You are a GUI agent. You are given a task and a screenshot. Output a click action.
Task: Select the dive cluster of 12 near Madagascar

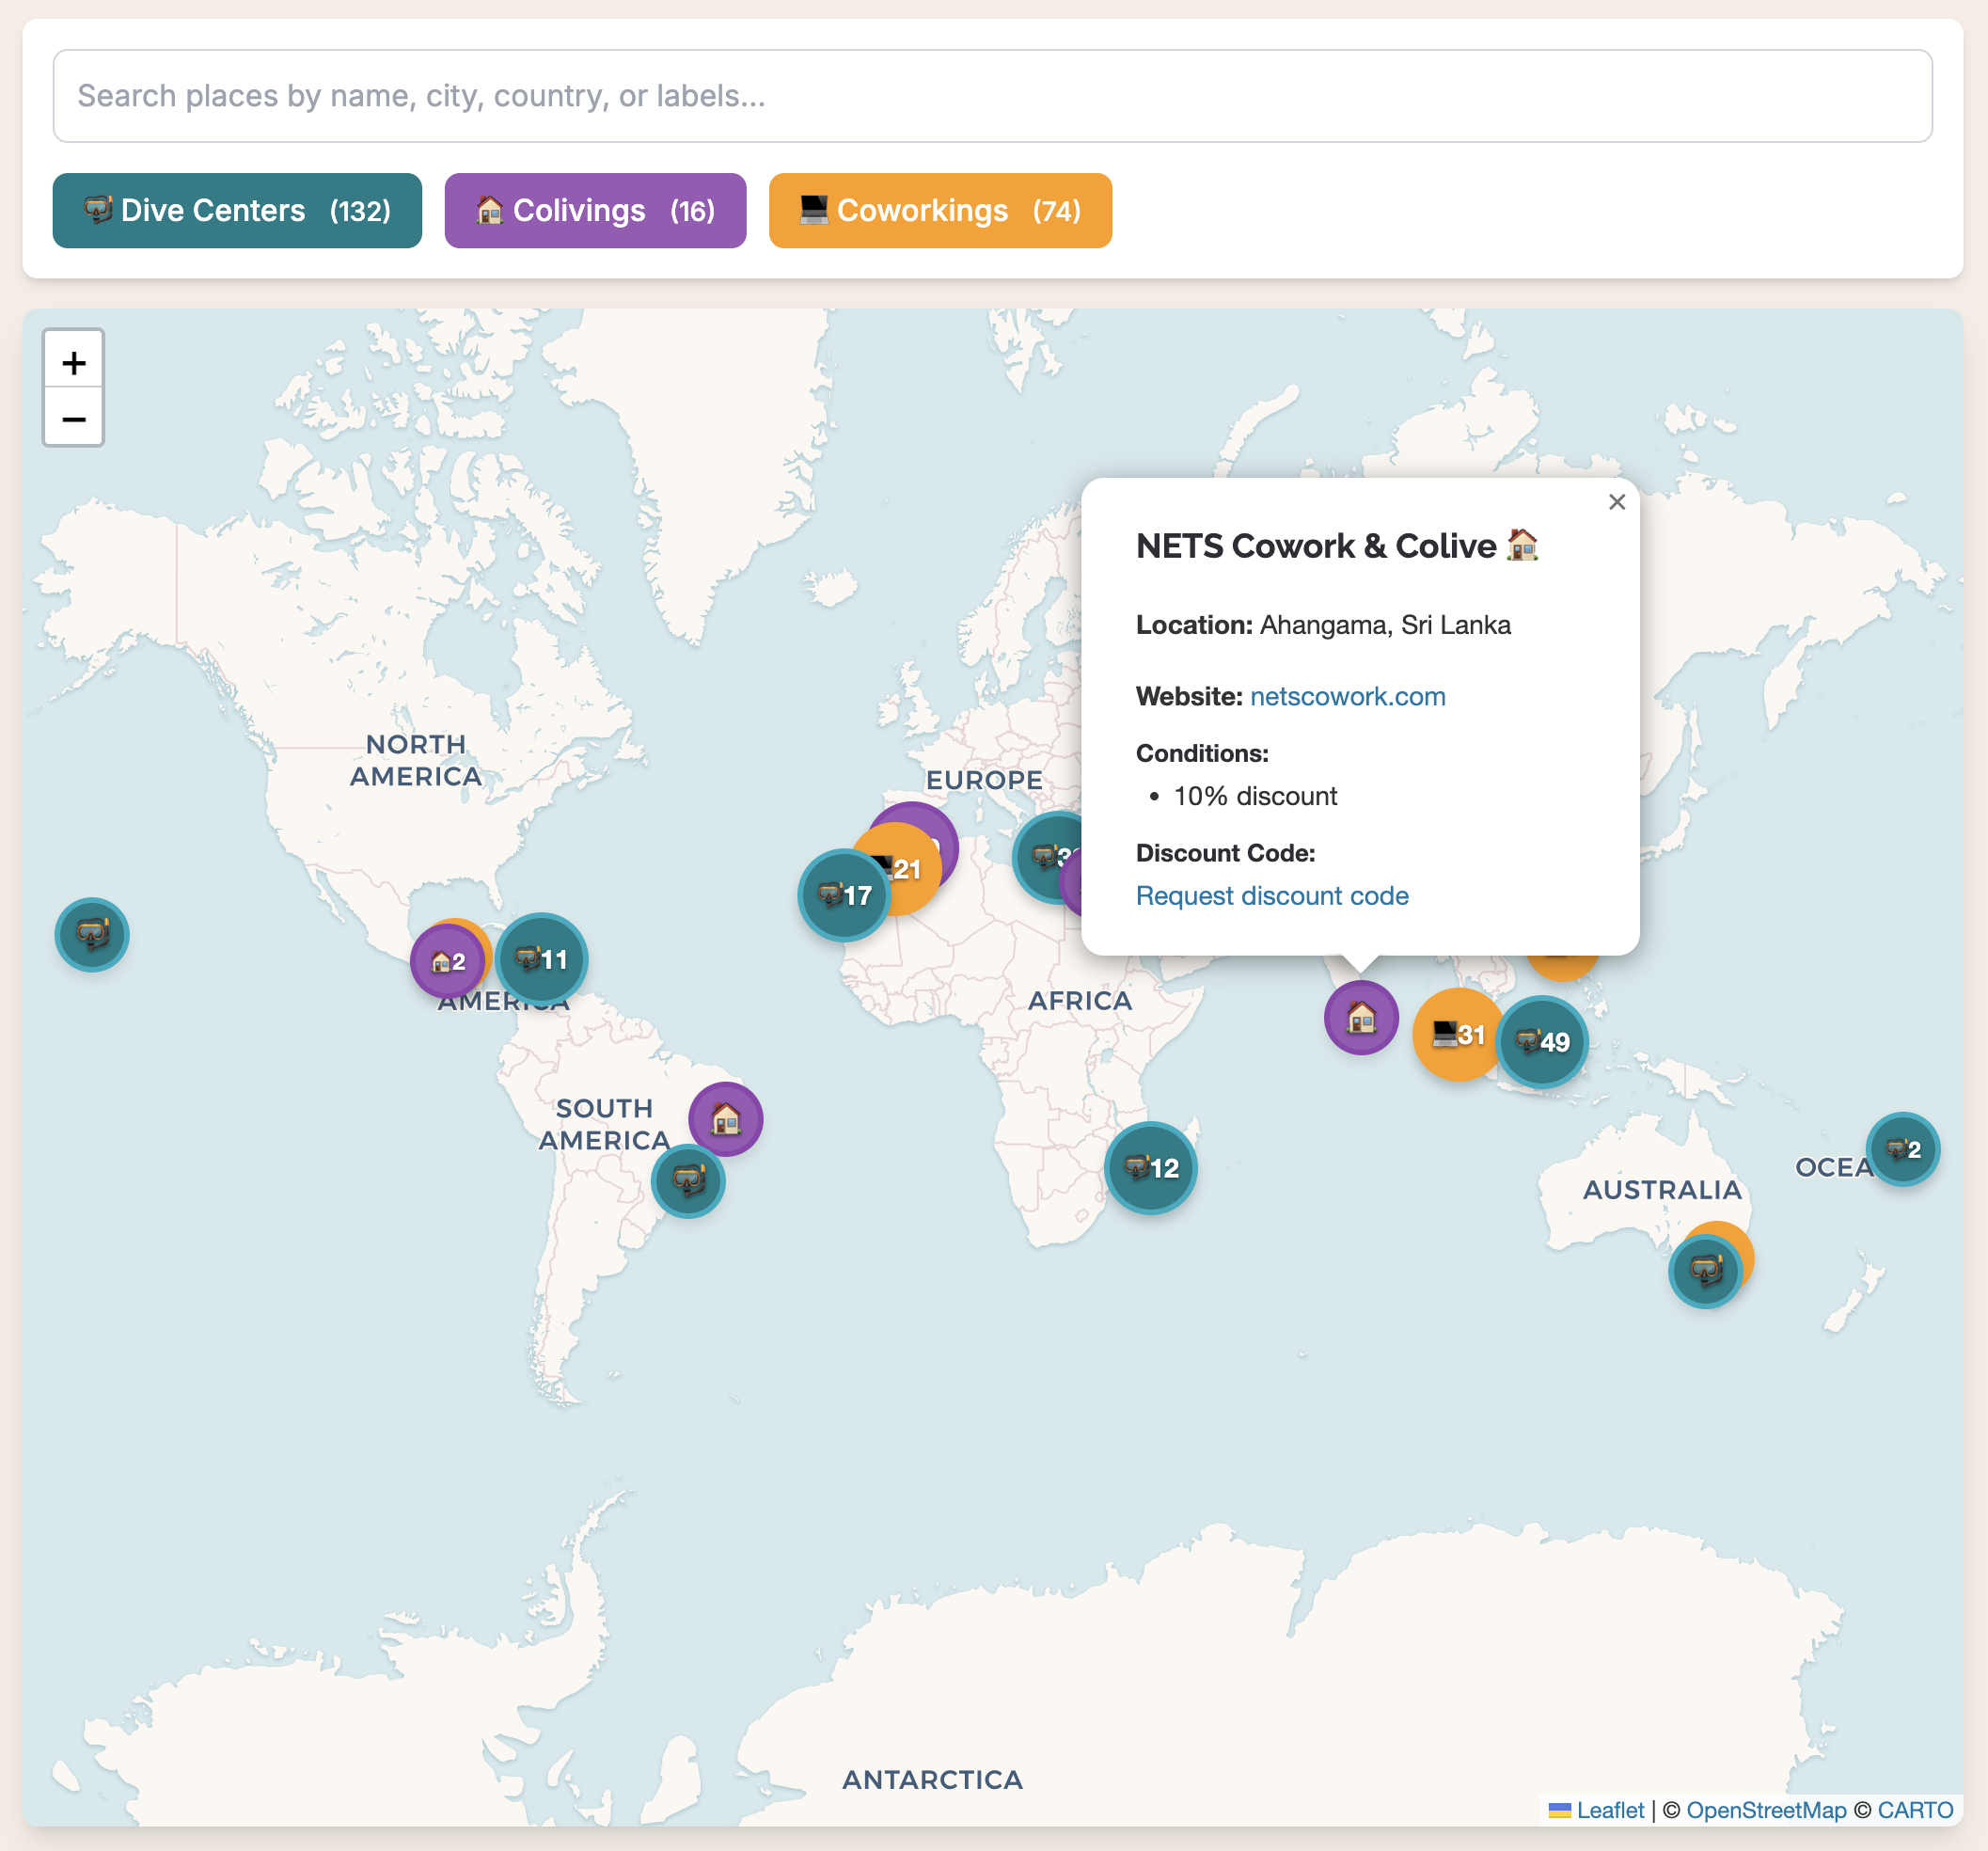[1150, 1167]
